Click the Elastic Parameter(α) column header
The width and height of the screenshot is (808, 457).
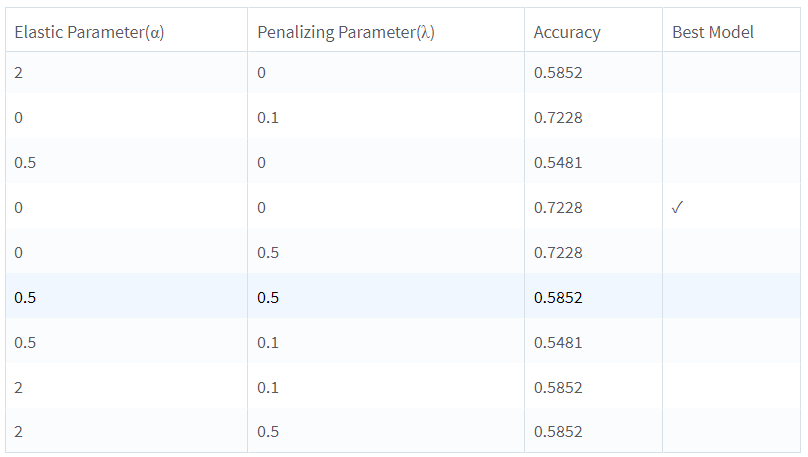point(89,32)
